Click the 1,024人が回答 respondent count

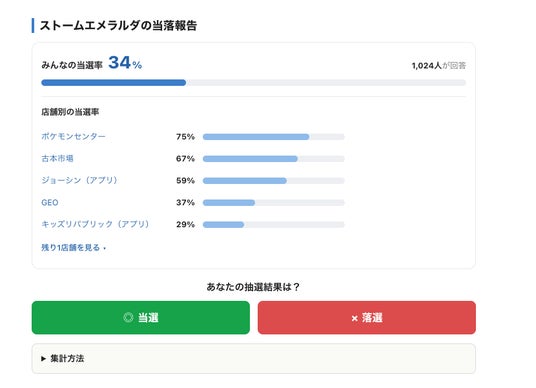coord(439,66)
